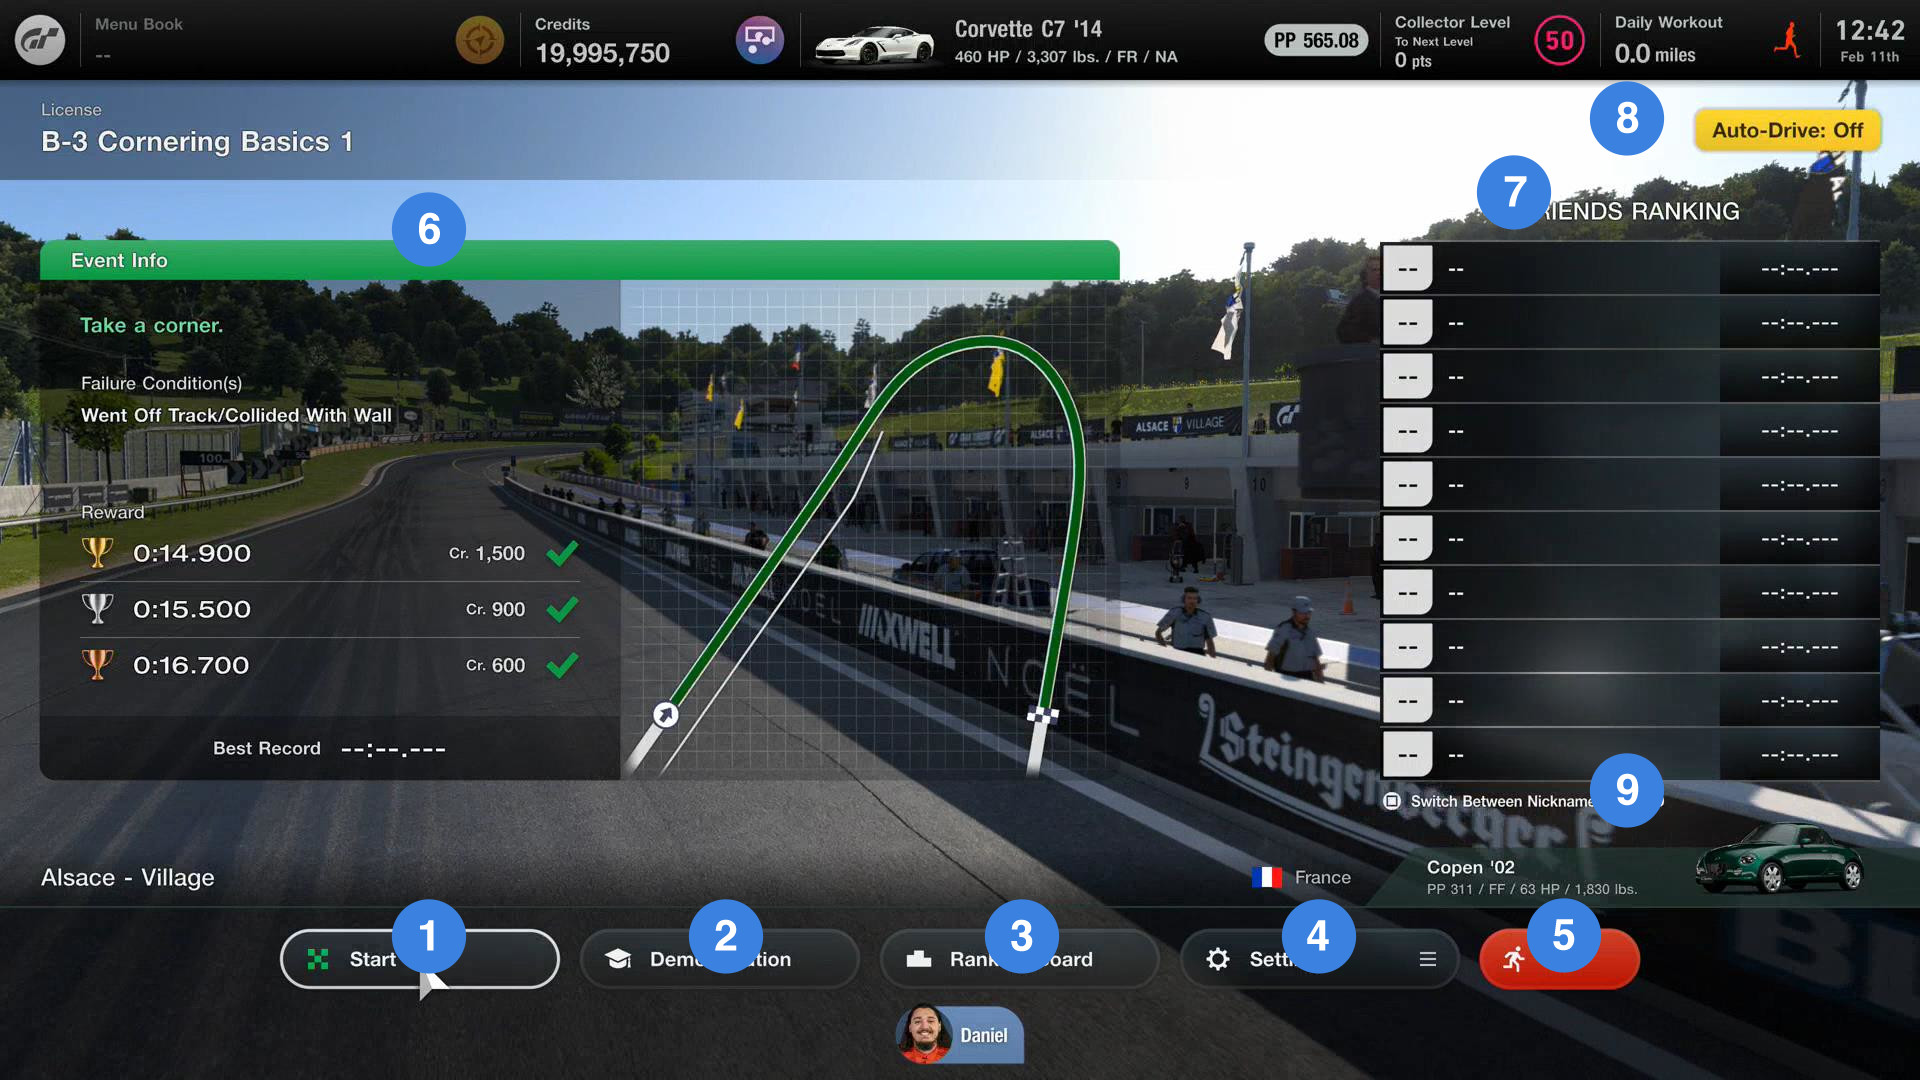Open the Demonstration button
The height and width of the screenshot is (1080, 1920).
pyautogui.click(x=720, y=959)
